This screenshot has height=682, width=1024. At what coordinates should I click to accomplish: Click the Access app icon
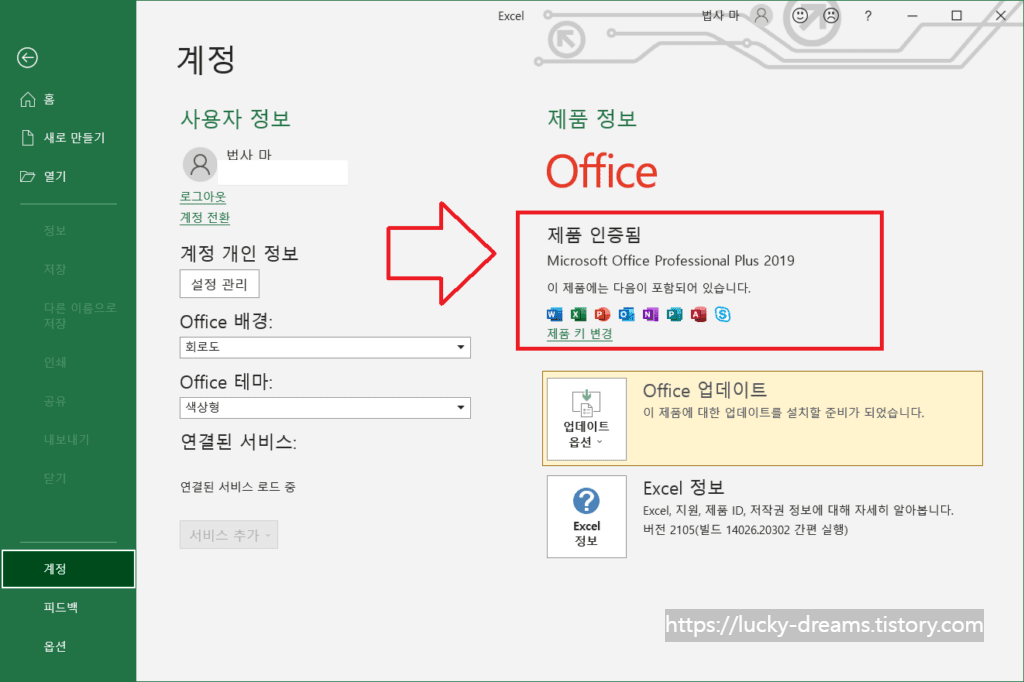699,314
